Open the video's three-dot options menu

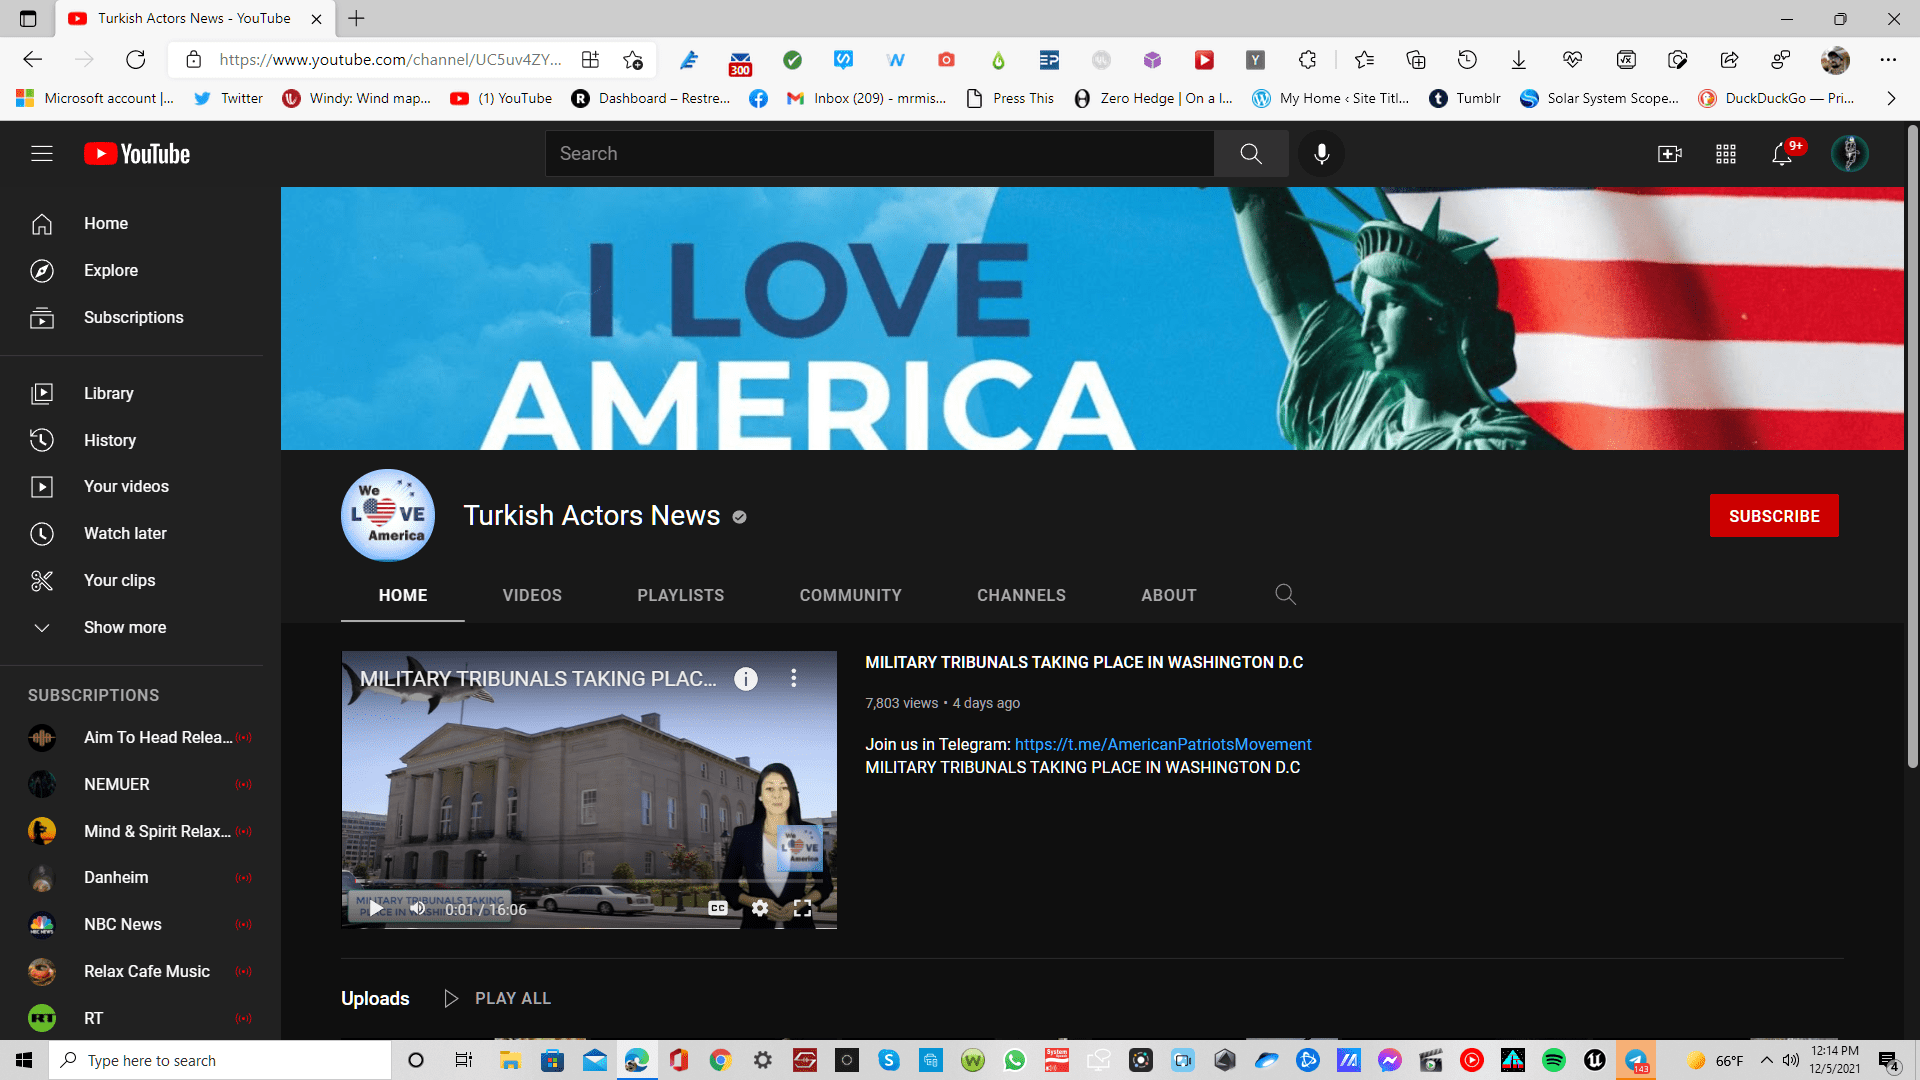[x=794, y=679]
